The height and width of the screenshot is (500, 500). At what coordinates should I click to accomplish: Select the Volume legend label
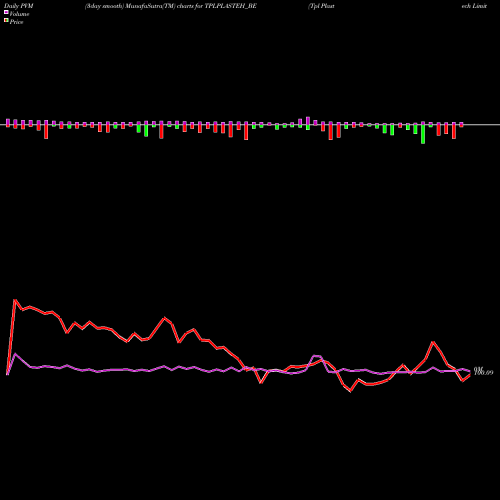point(19,14)
